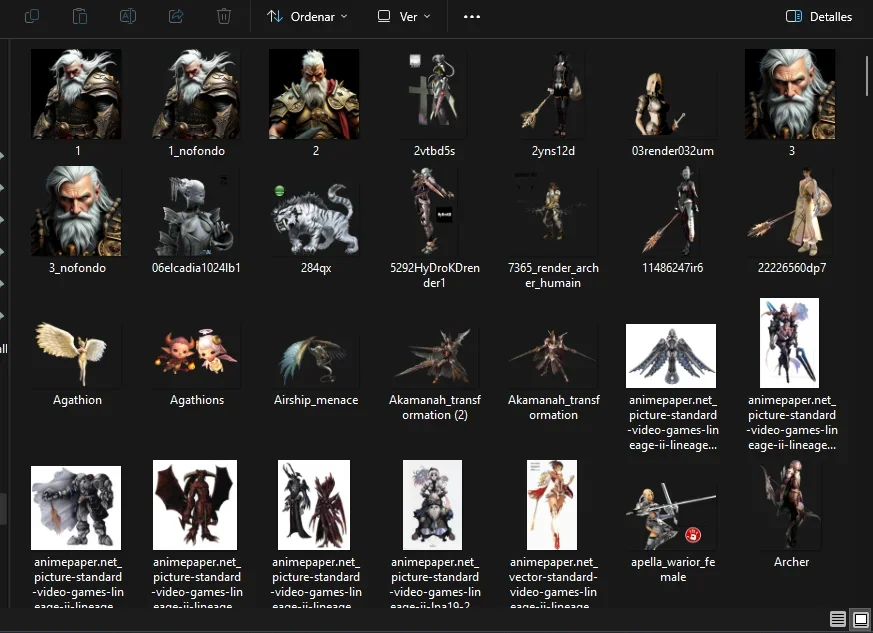Click the file name 2yns12d
Viewport: 873px width, 633px height.
pos(553,151)
